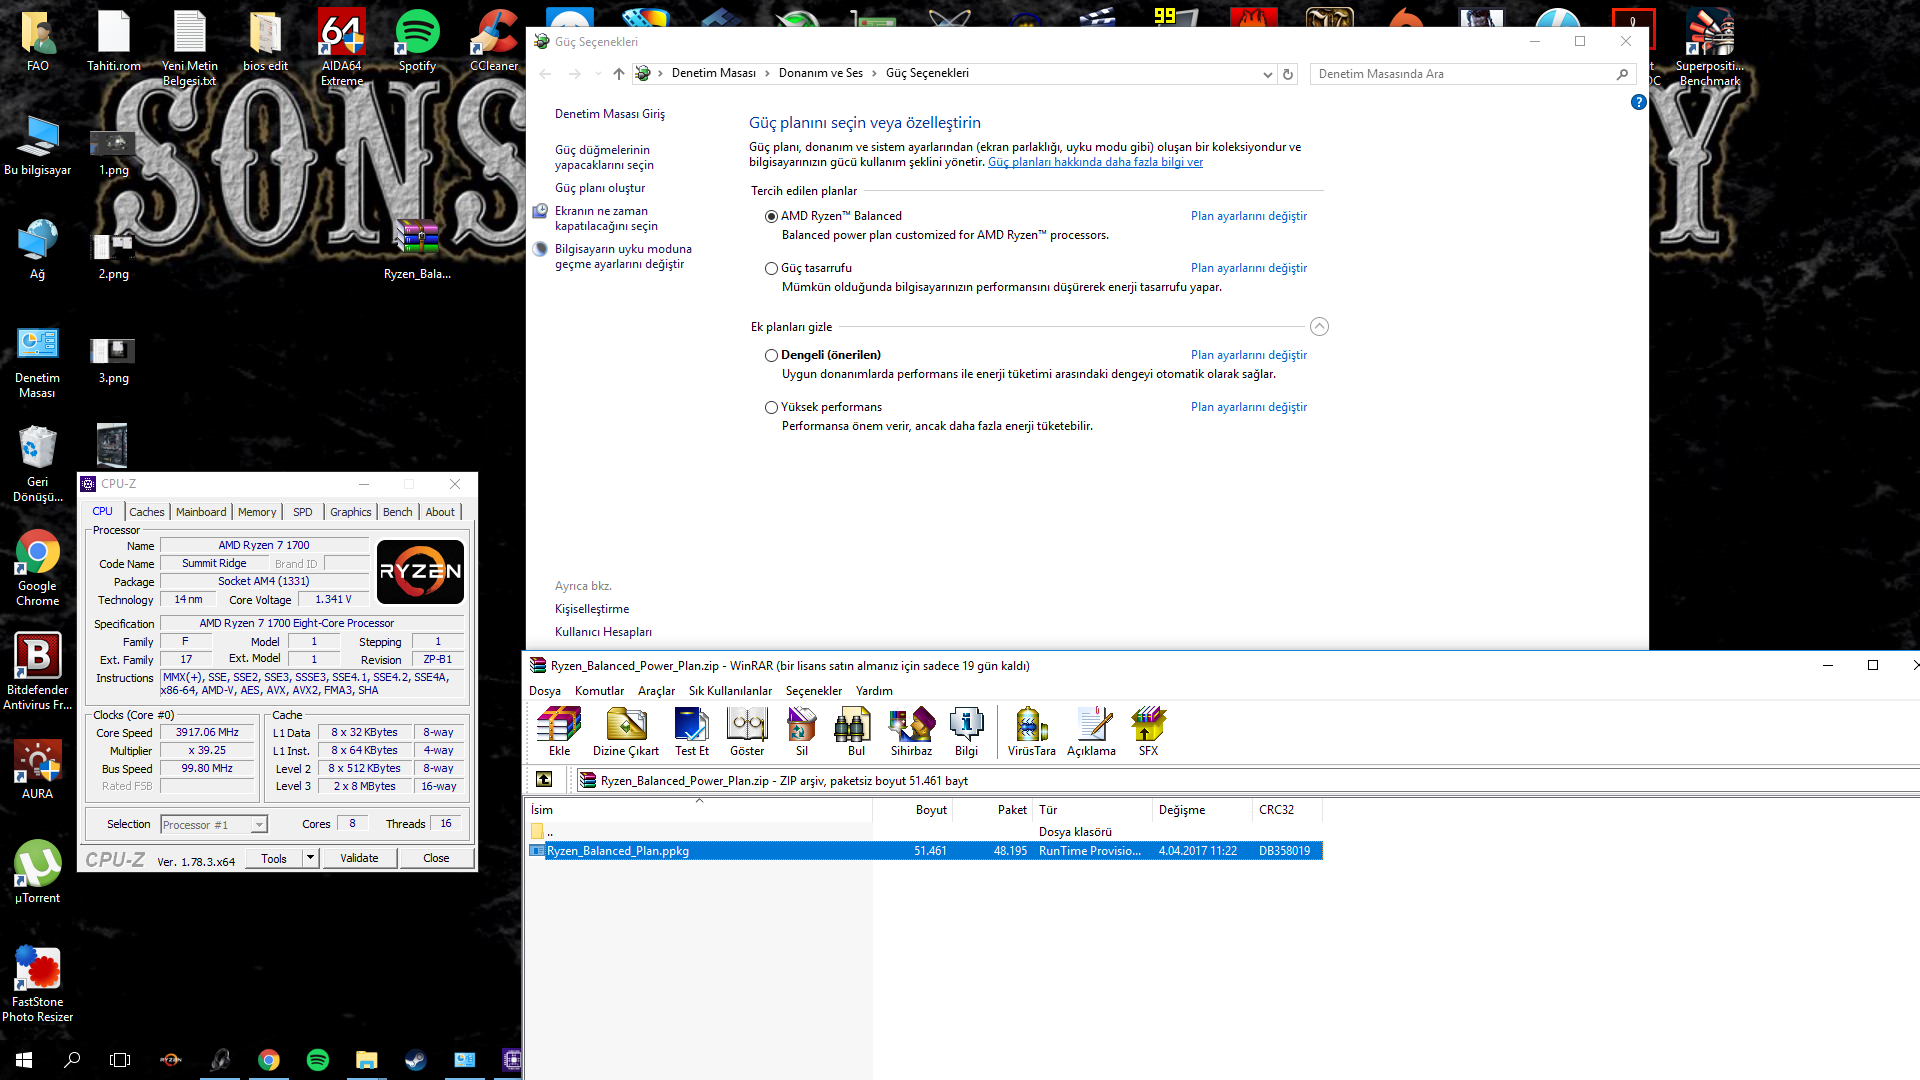1920x1080 pixels.
Task: Click the WinRAR Sil (Delete) icon
Action: 802,731
